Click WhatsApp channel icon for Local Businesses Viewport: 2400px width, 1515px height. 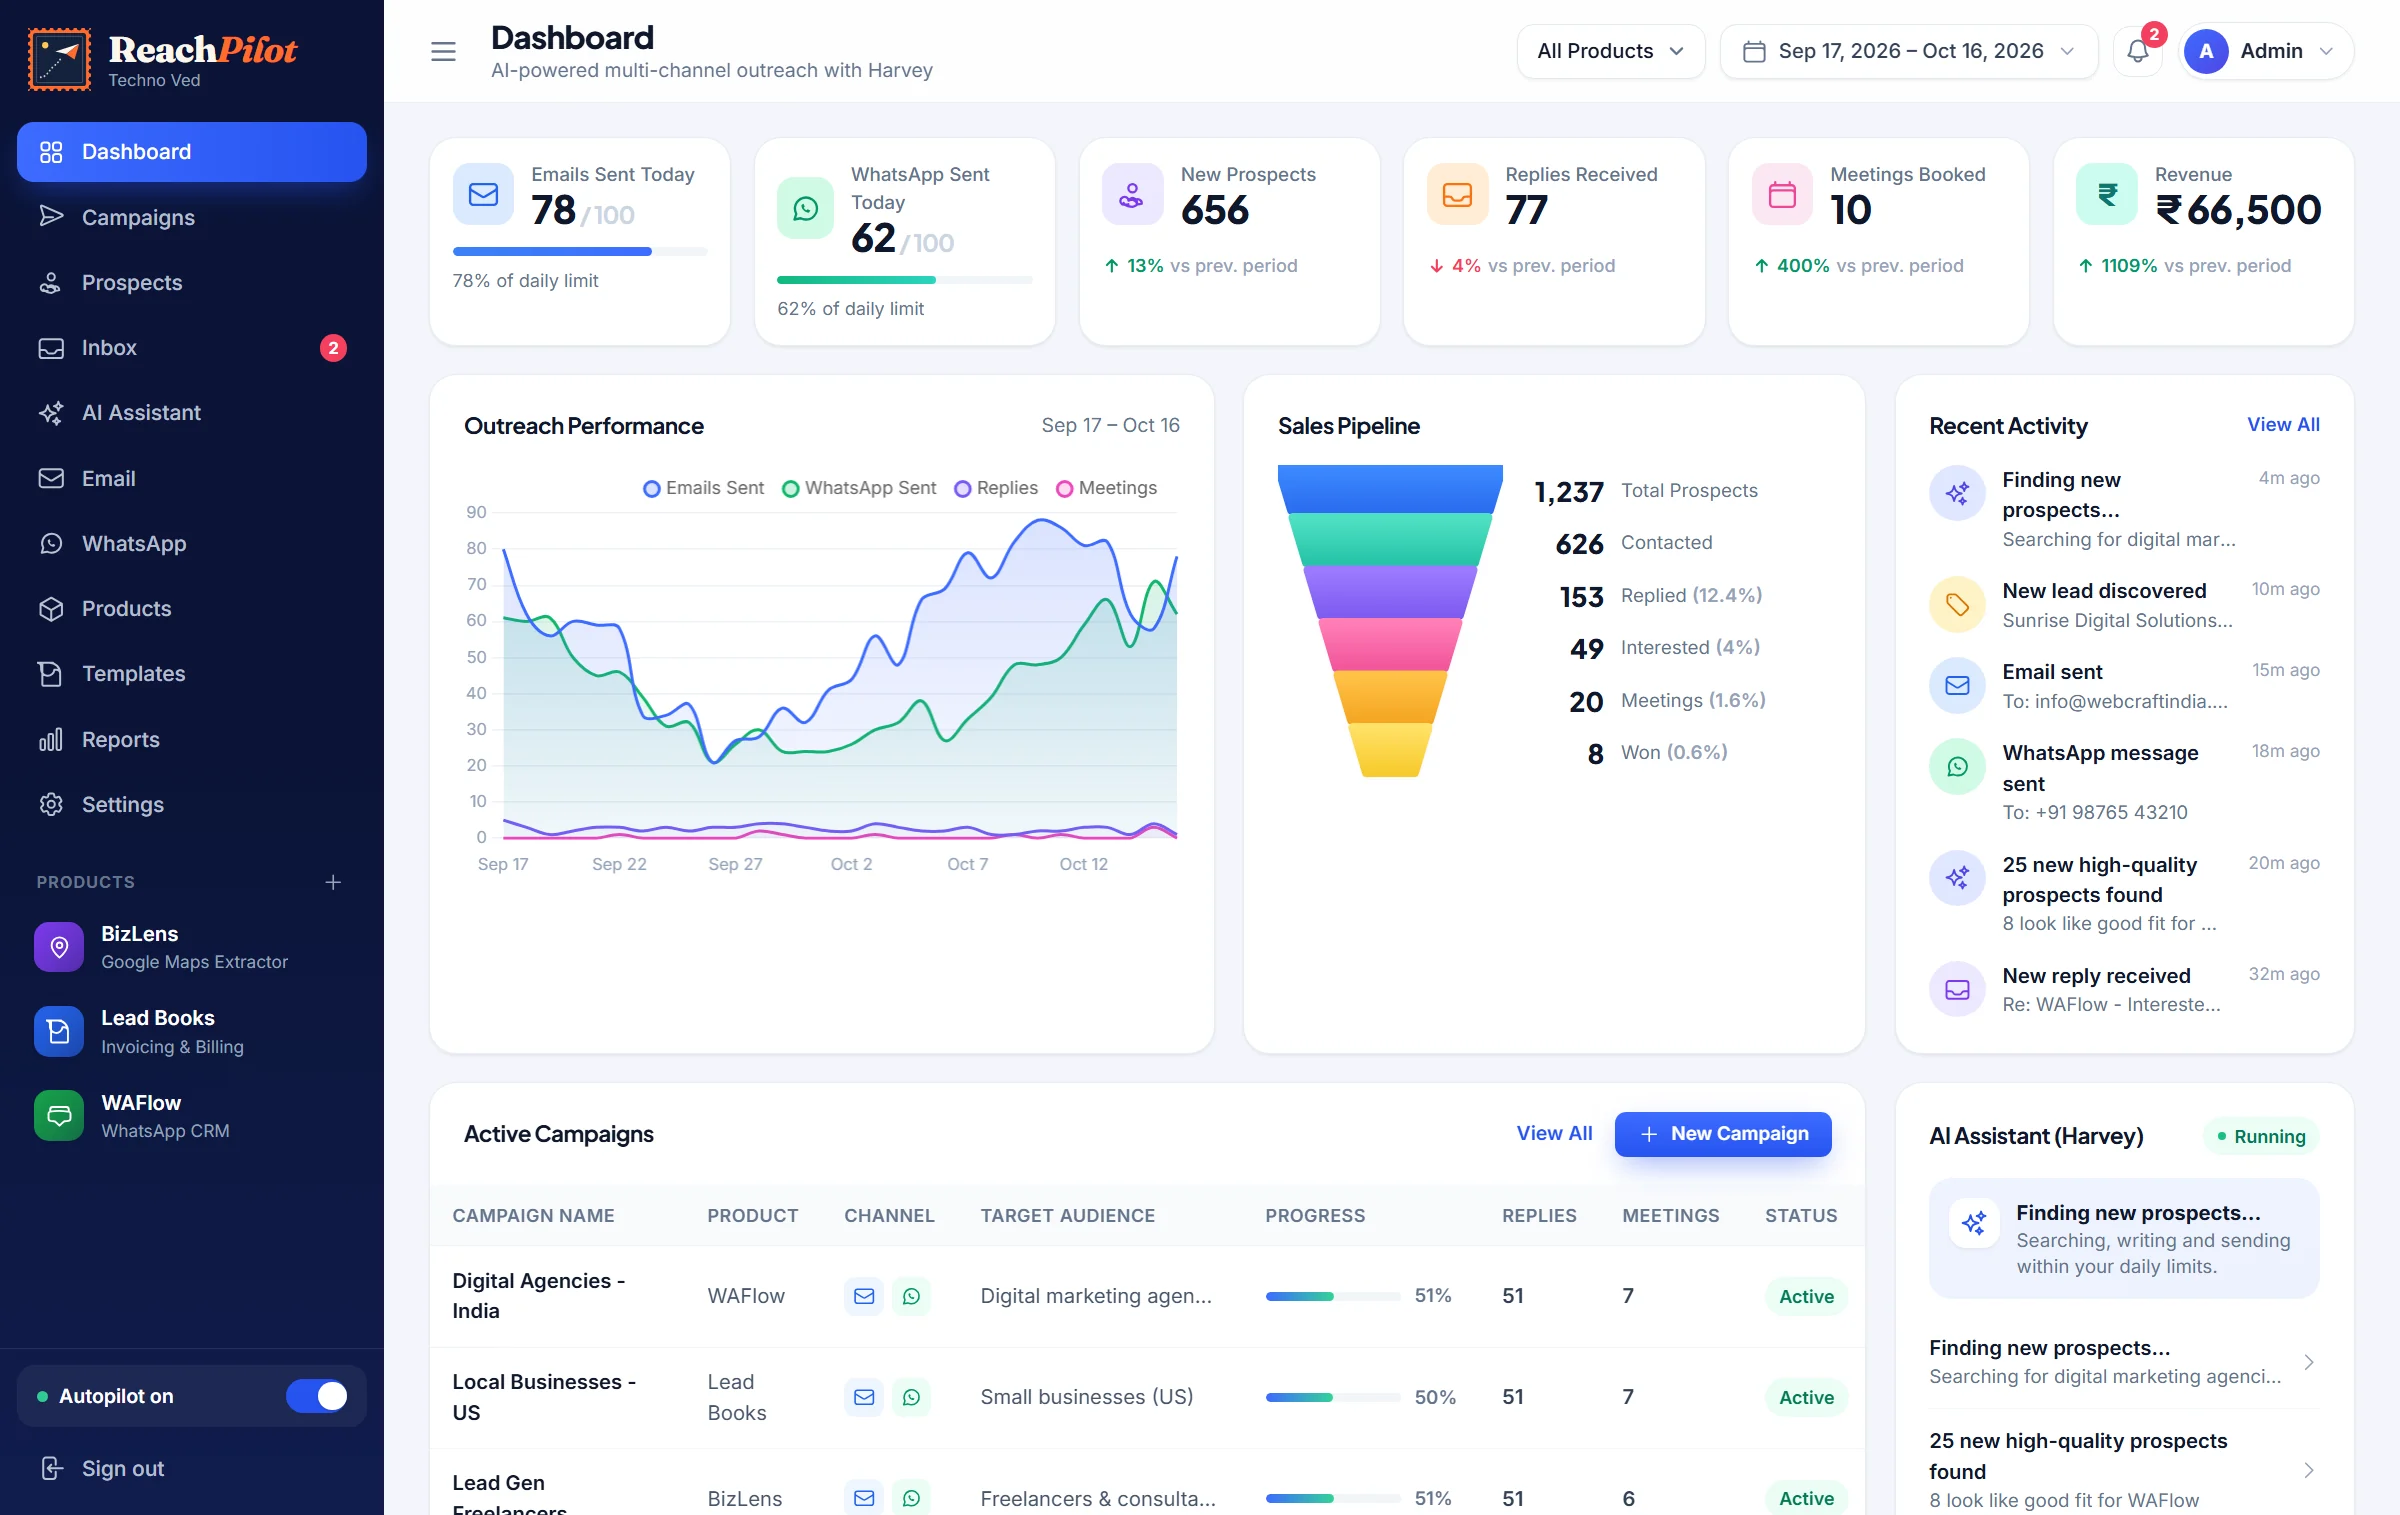[x=911, y=1397]
